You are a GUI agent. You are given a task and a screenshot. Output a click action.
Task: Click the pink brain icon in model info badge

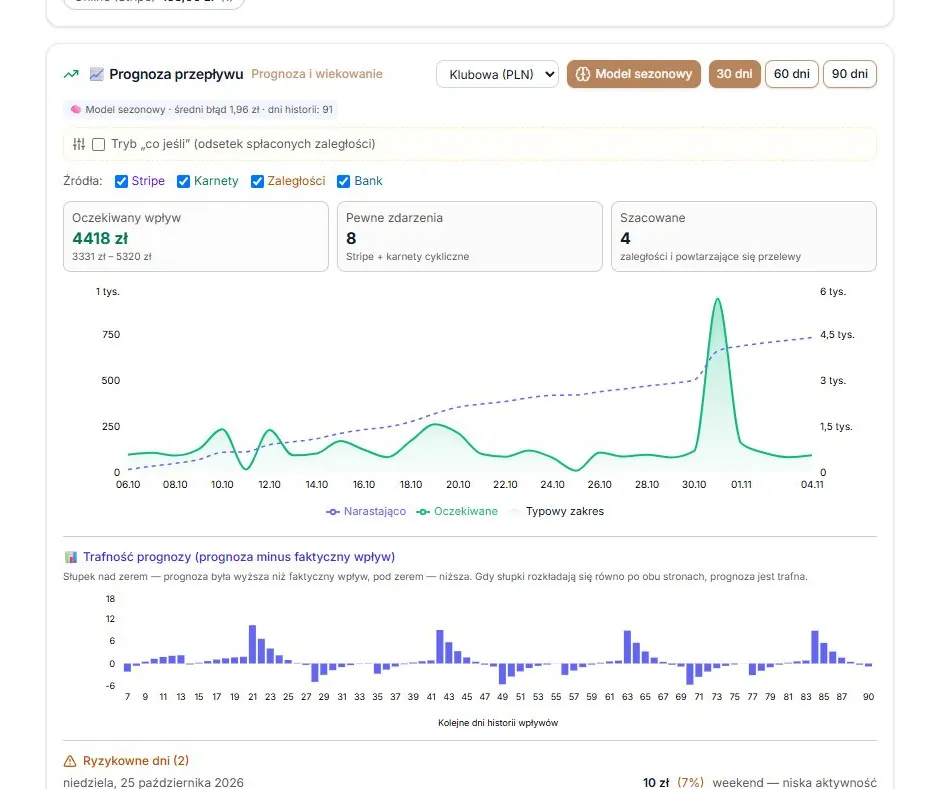(x=75, y=110)
